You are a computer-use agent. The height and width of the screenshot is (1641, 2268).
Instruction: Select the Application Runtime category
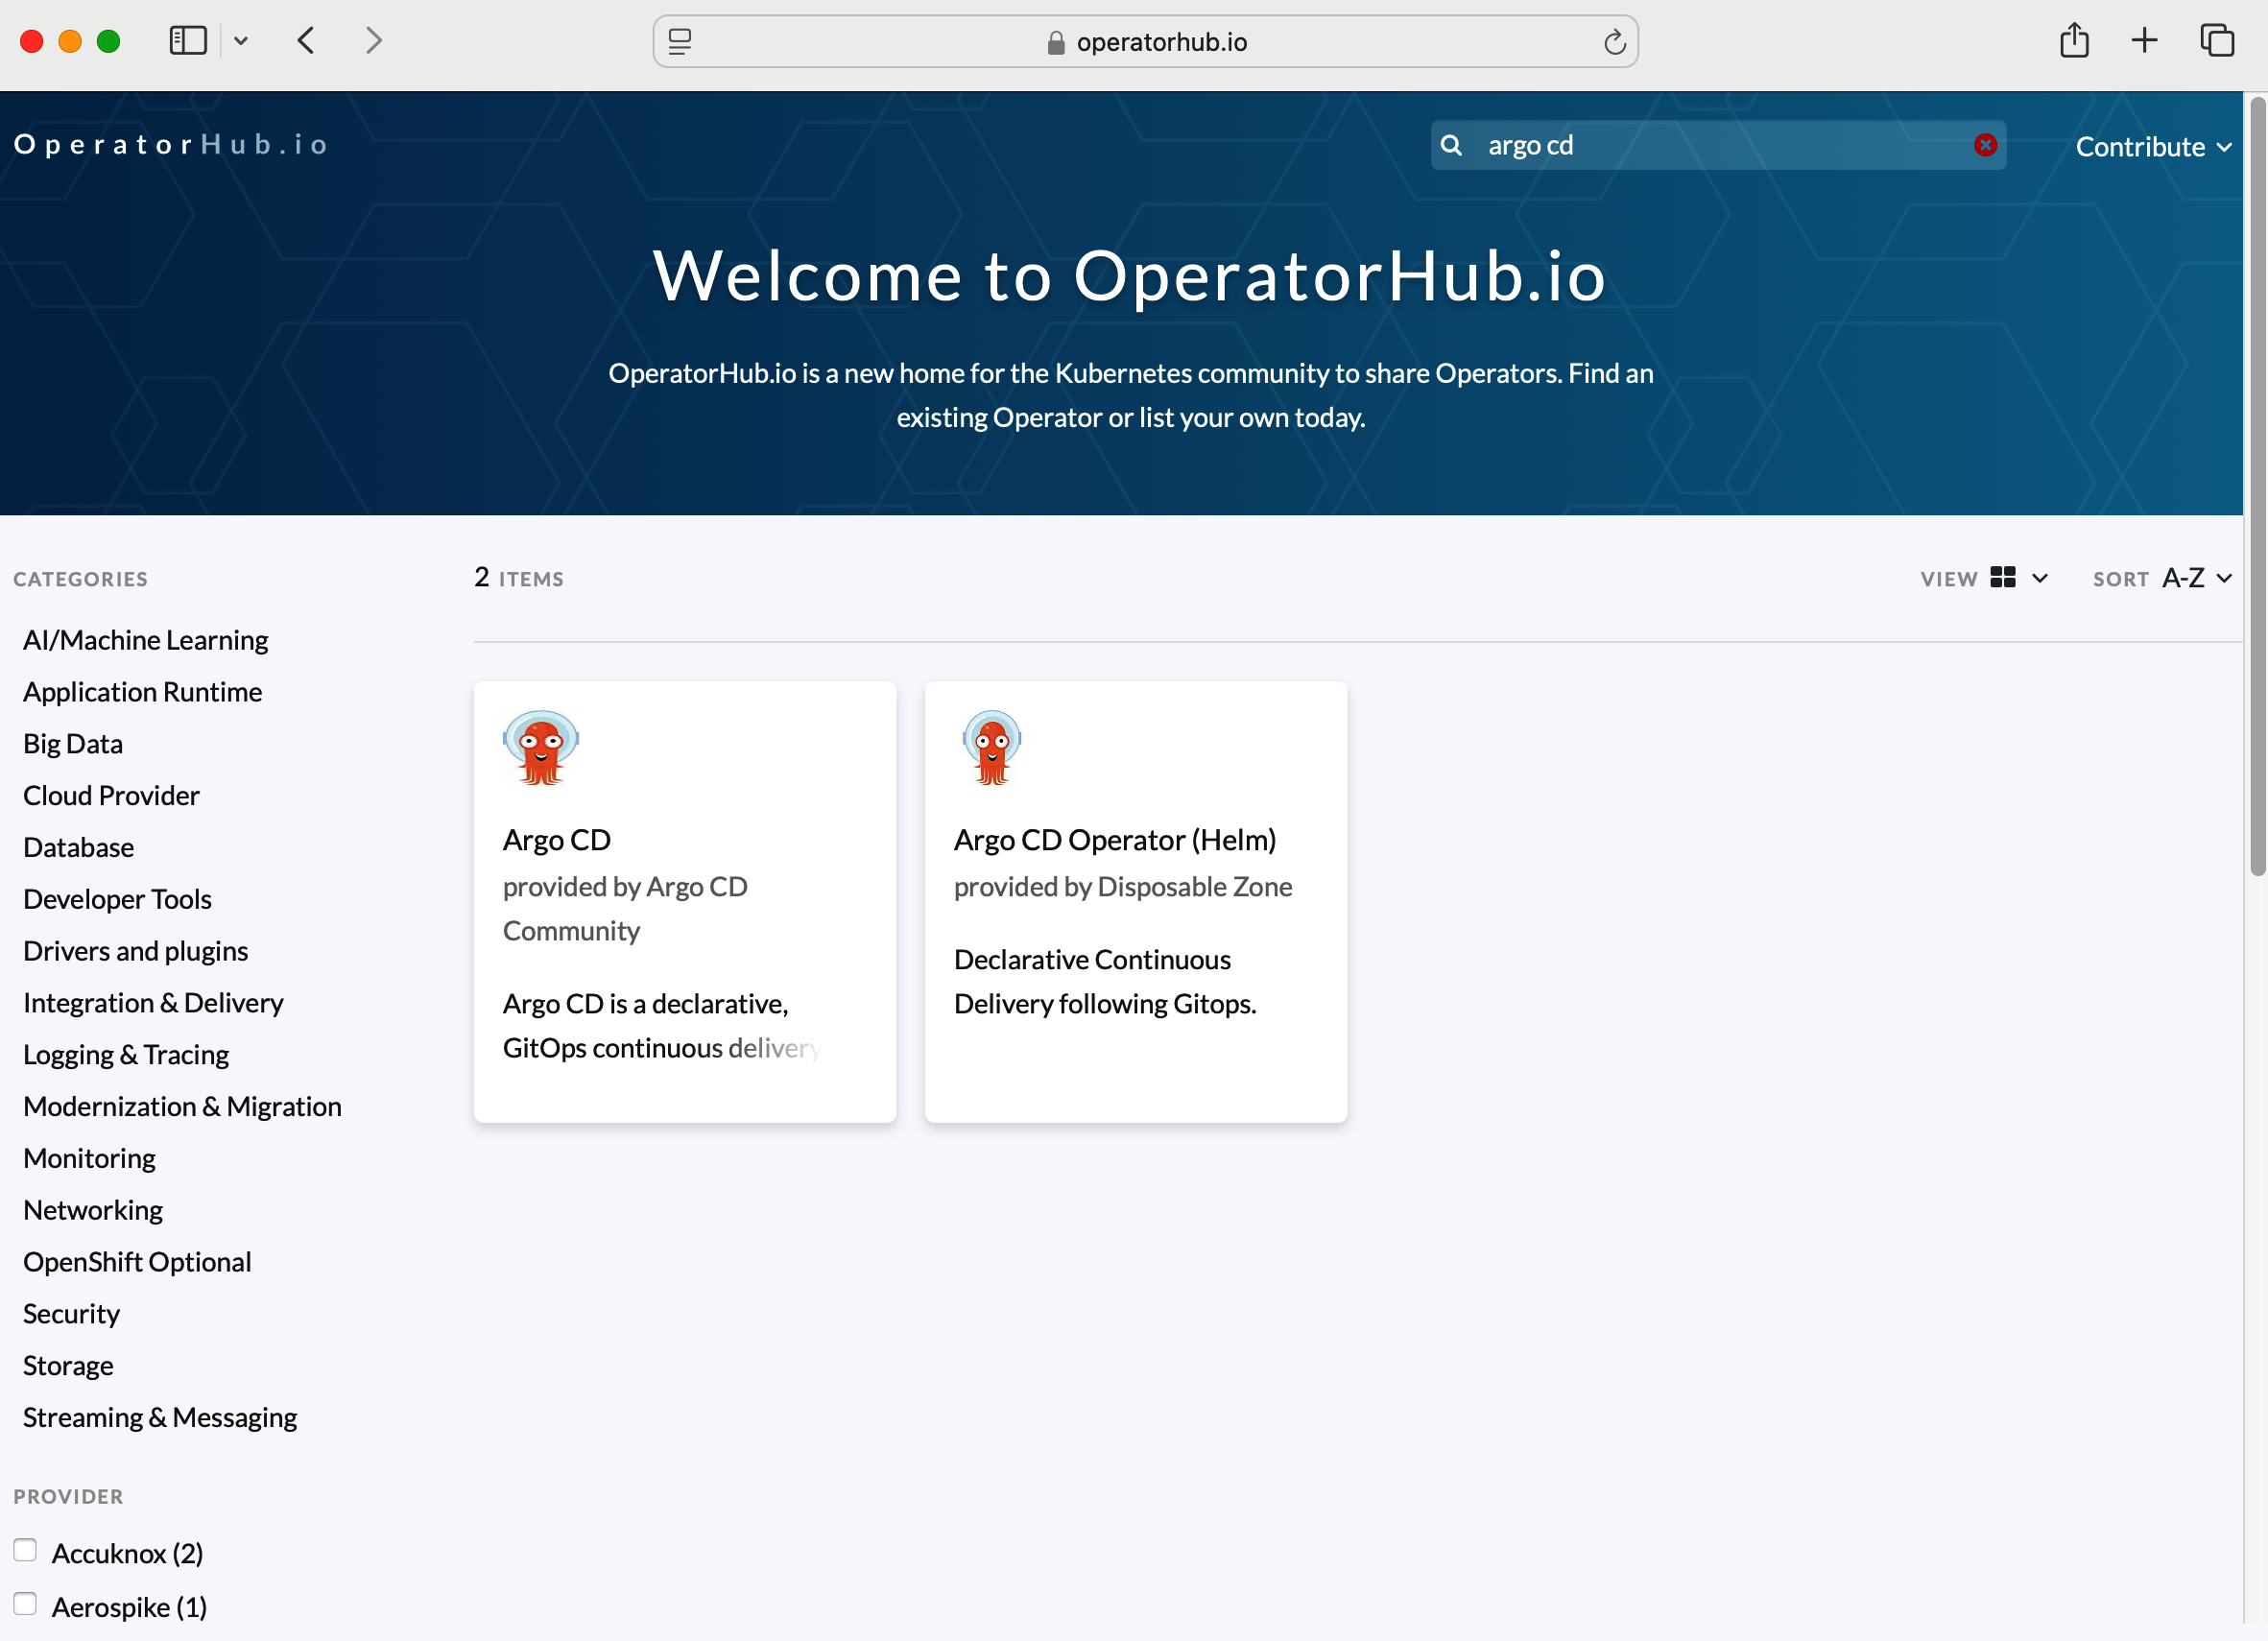(x=143, y=692)
